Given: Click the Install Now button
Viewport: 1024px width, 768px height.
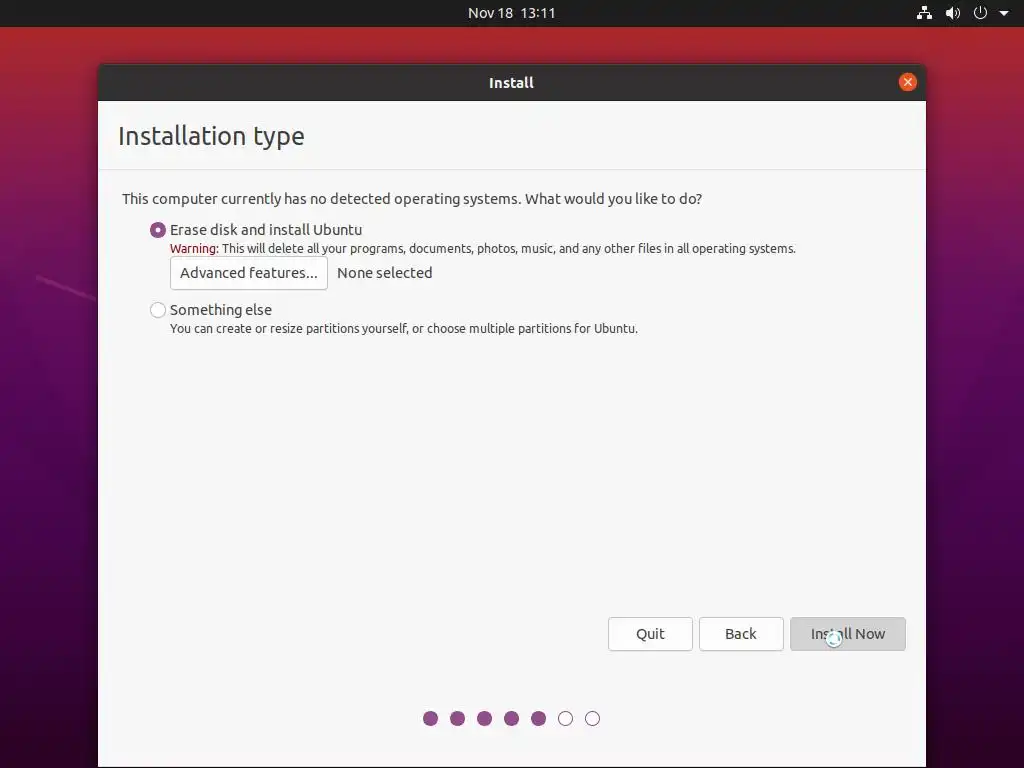Looking at the screenshot, I should coord(848,634).
